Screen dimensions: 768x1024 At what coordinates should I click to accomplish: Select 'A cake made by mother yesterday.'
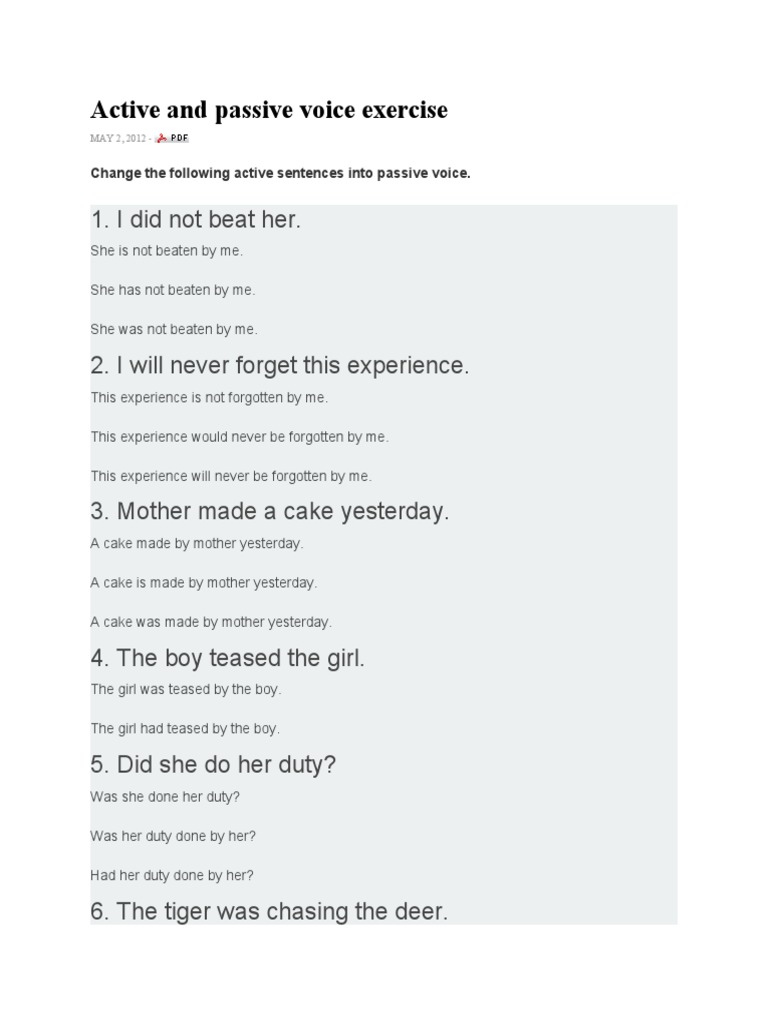197,543
